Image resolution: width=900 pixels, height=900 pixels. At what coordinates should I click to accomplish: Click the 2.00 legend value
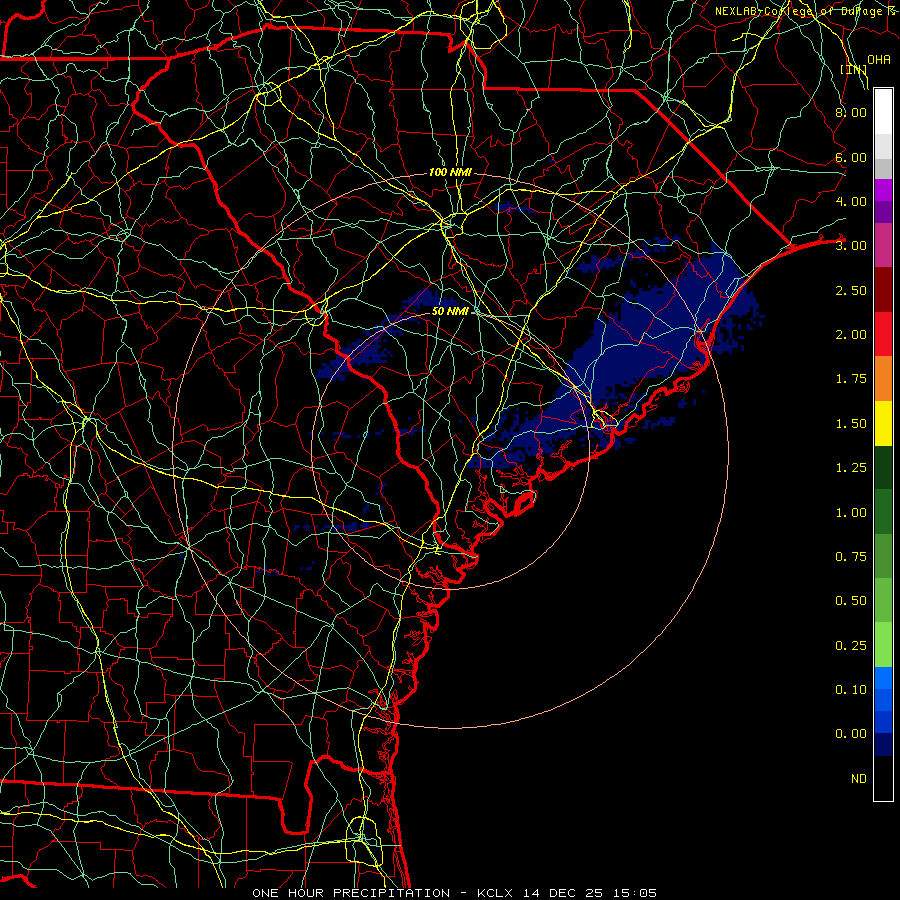tap(851, 335)
